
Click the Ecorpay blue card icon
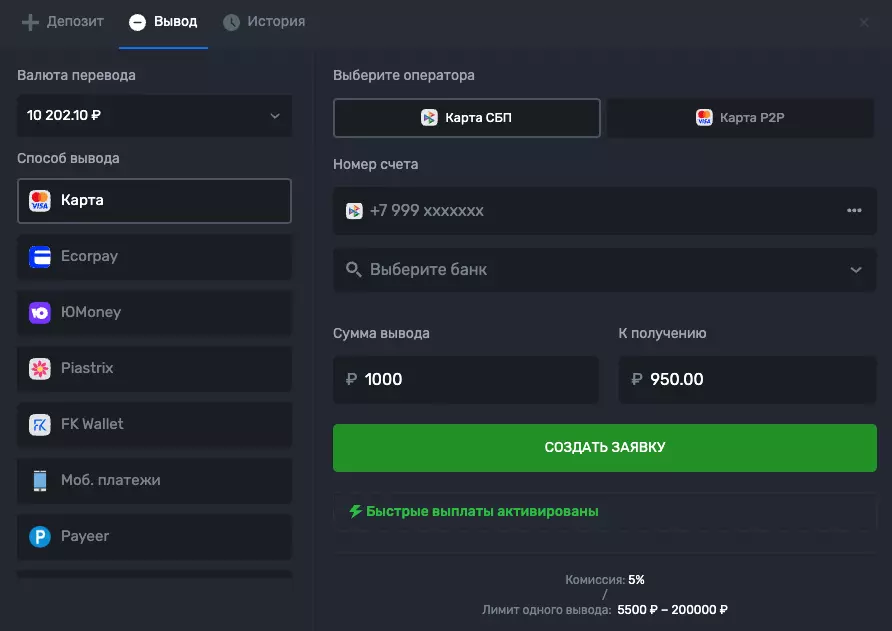[40, 257]
